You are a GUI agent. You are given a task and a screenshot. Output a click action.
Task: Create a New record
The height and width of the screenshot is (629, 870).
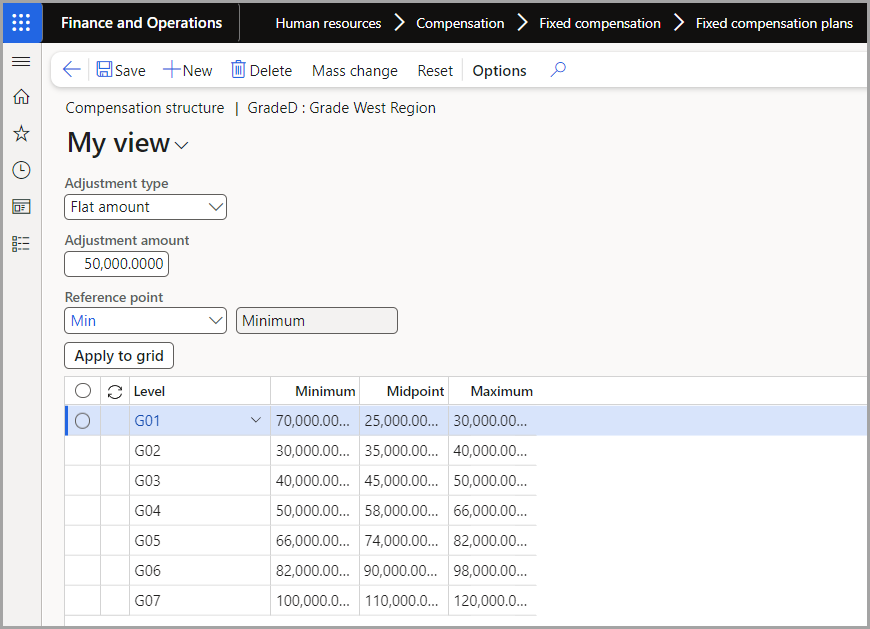(x=188, y=70)
